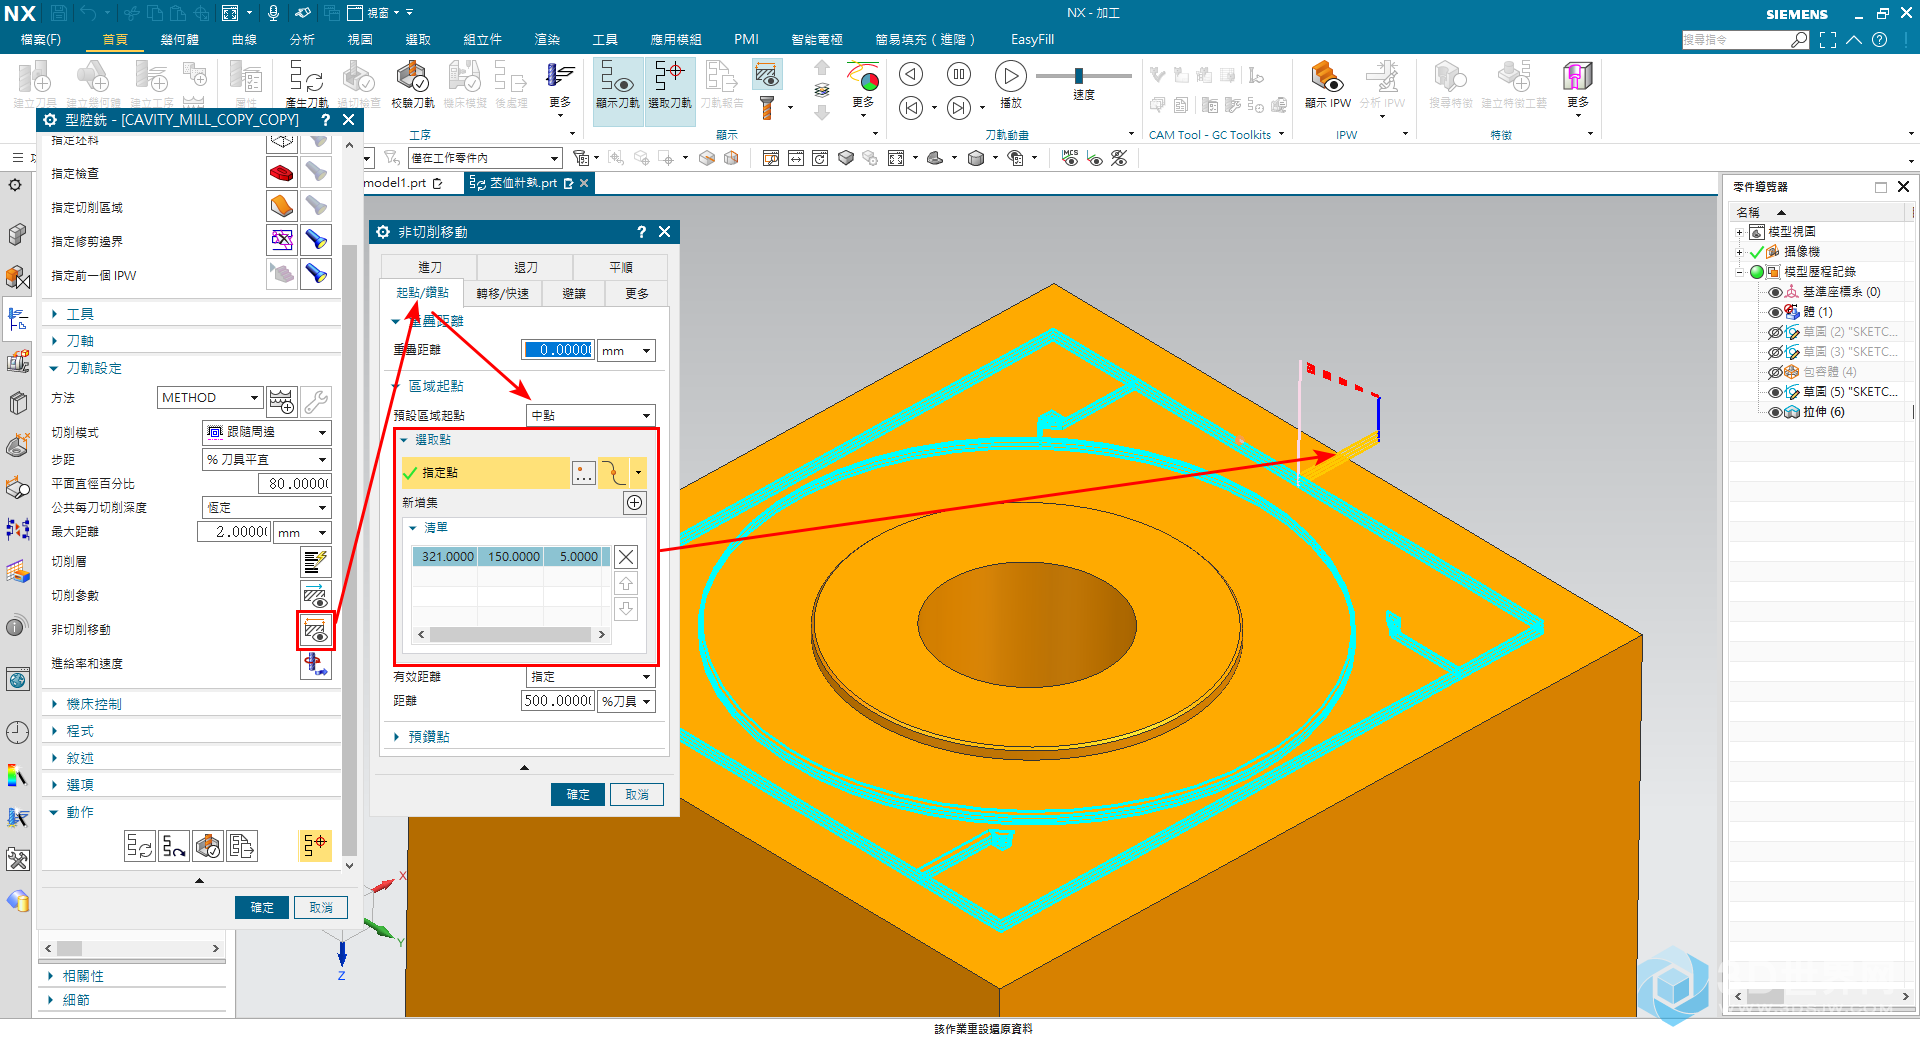Open the 非切削移動 non-cutting moves icon
The width and height of the screenshot is (1920, 1040).
315,630
